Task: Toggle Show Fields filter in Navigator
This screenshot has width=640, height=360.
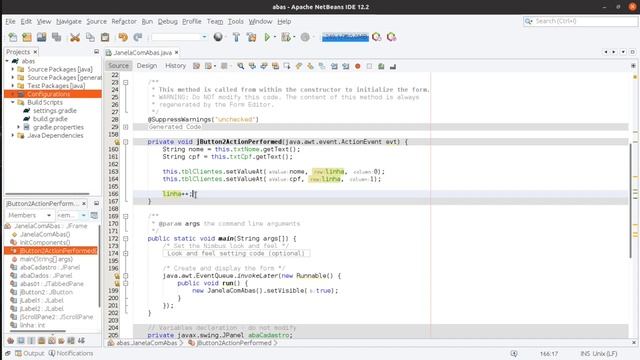Action: tap(21, 340)
